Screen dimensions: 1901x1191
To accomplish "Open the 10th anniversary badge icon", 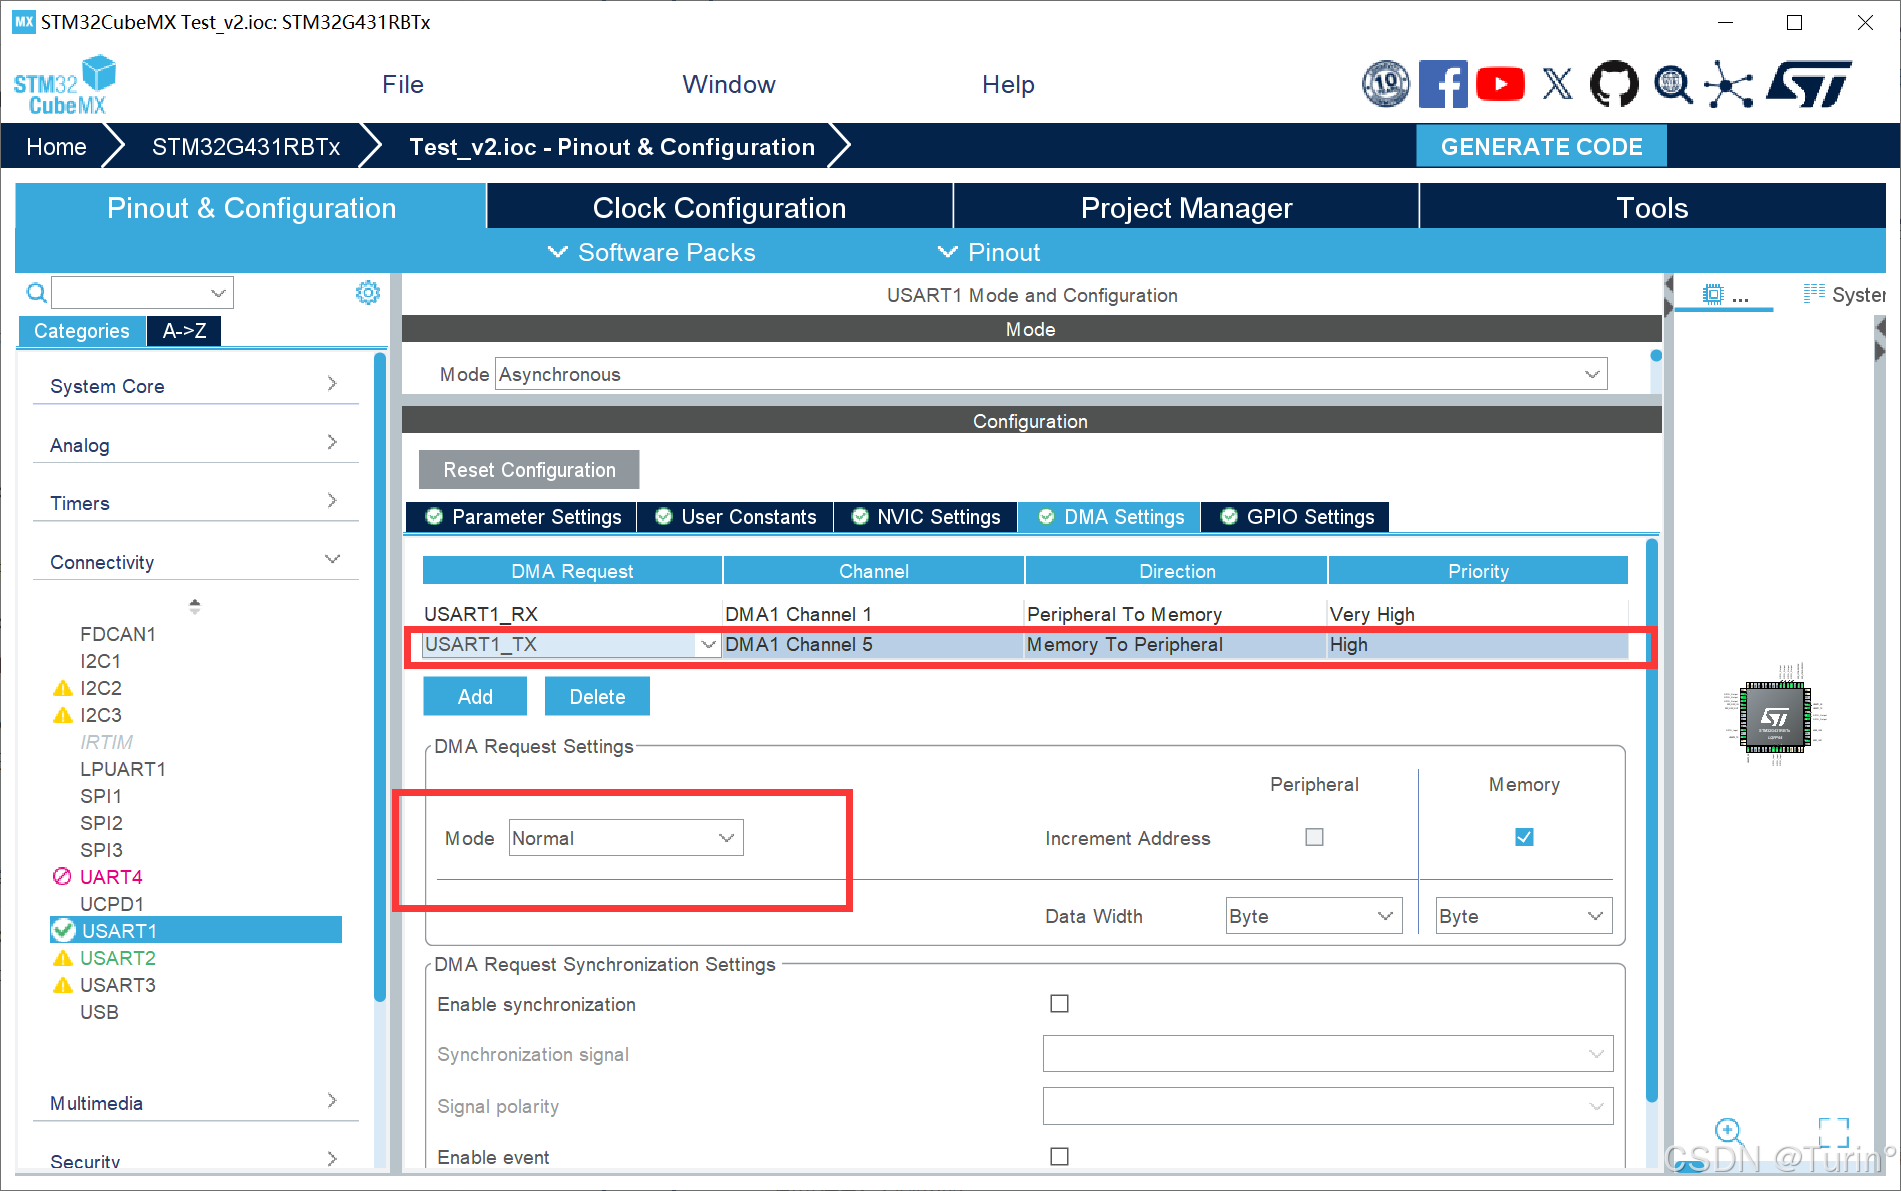I will pos(1386,84).
